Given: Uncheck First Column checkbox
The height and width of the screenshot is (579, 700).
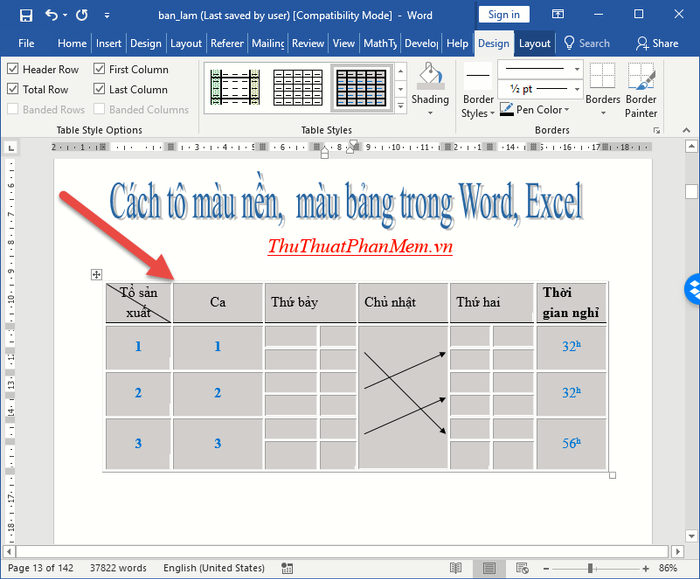Looking at the screenshot, I should click(99, 69).
